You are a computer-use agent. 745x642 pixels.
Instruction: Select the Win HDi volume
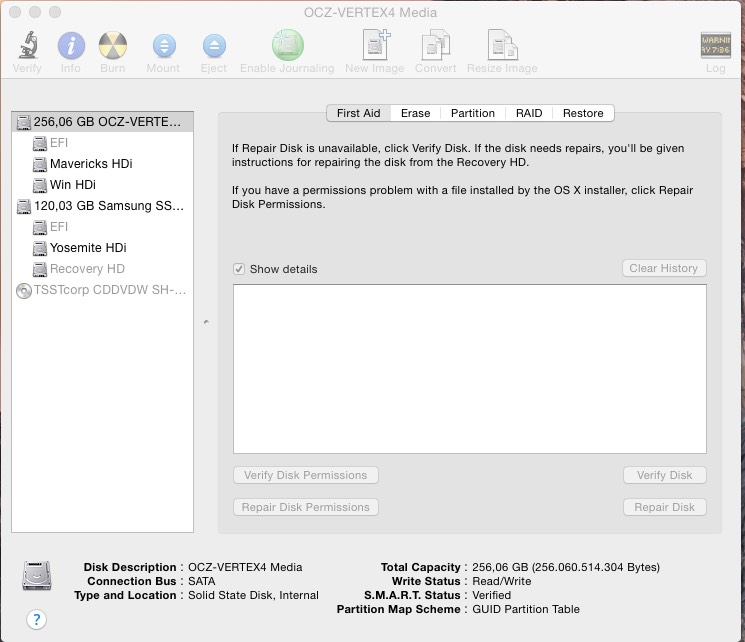(103, 184)
